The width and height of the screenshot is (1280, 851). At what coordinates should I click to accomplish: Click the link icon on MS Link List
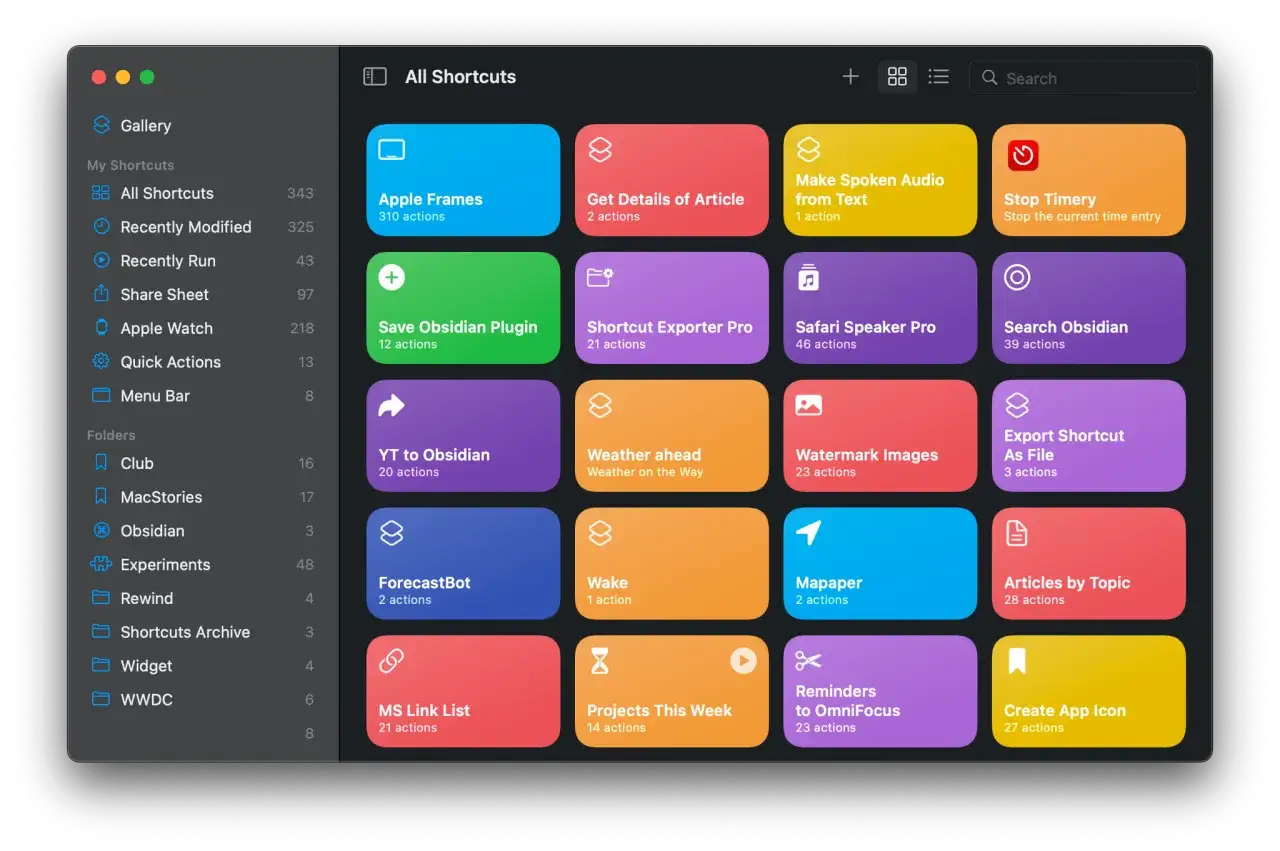391,661
